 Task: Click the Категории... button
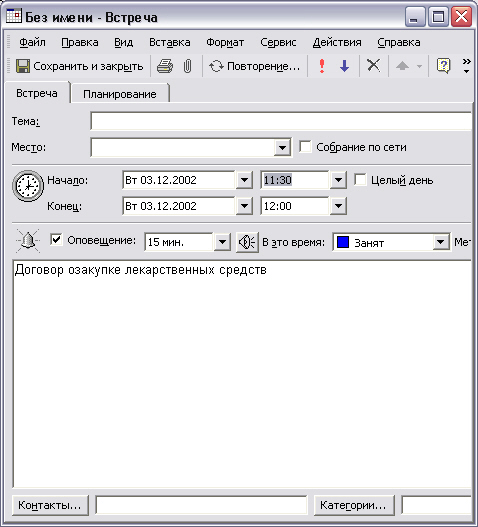click(x=353, y=505)
